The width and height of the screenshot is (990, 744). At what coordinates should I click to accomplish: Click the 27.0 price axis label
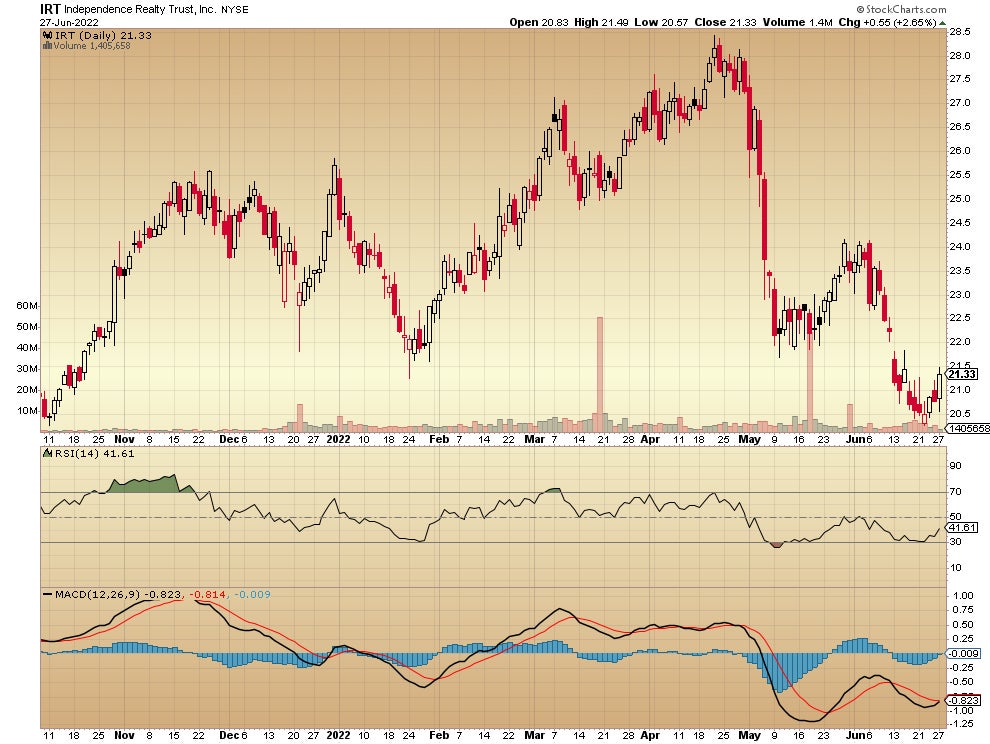(960, 102)
